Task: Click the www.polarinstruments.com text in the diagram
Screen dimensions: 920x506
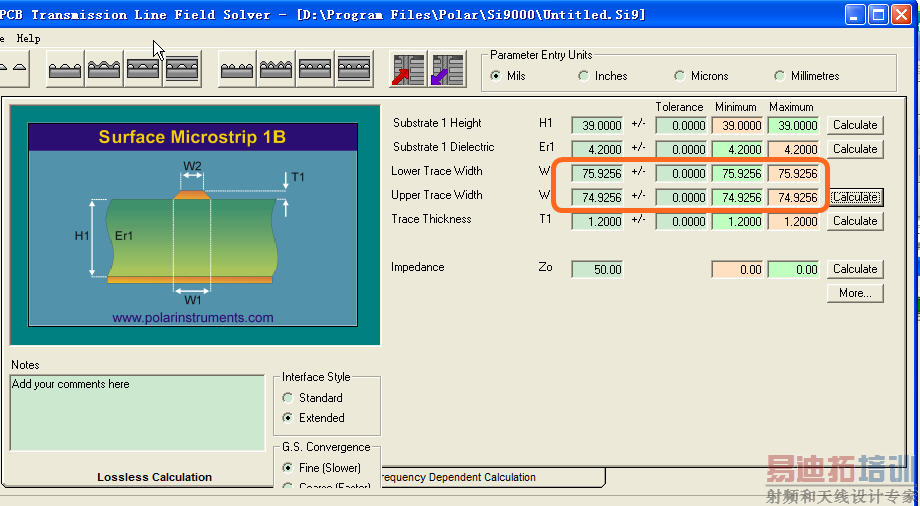Action: coord(193,318)
